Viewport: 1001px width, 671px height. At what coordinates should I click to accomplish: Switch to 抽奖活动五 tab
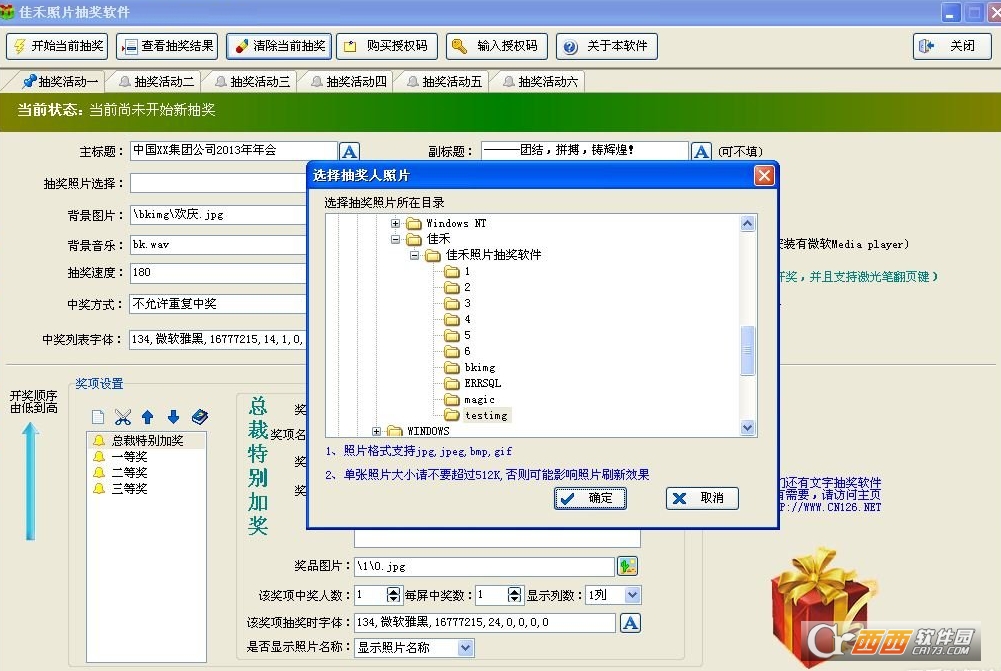pos(444,82)
